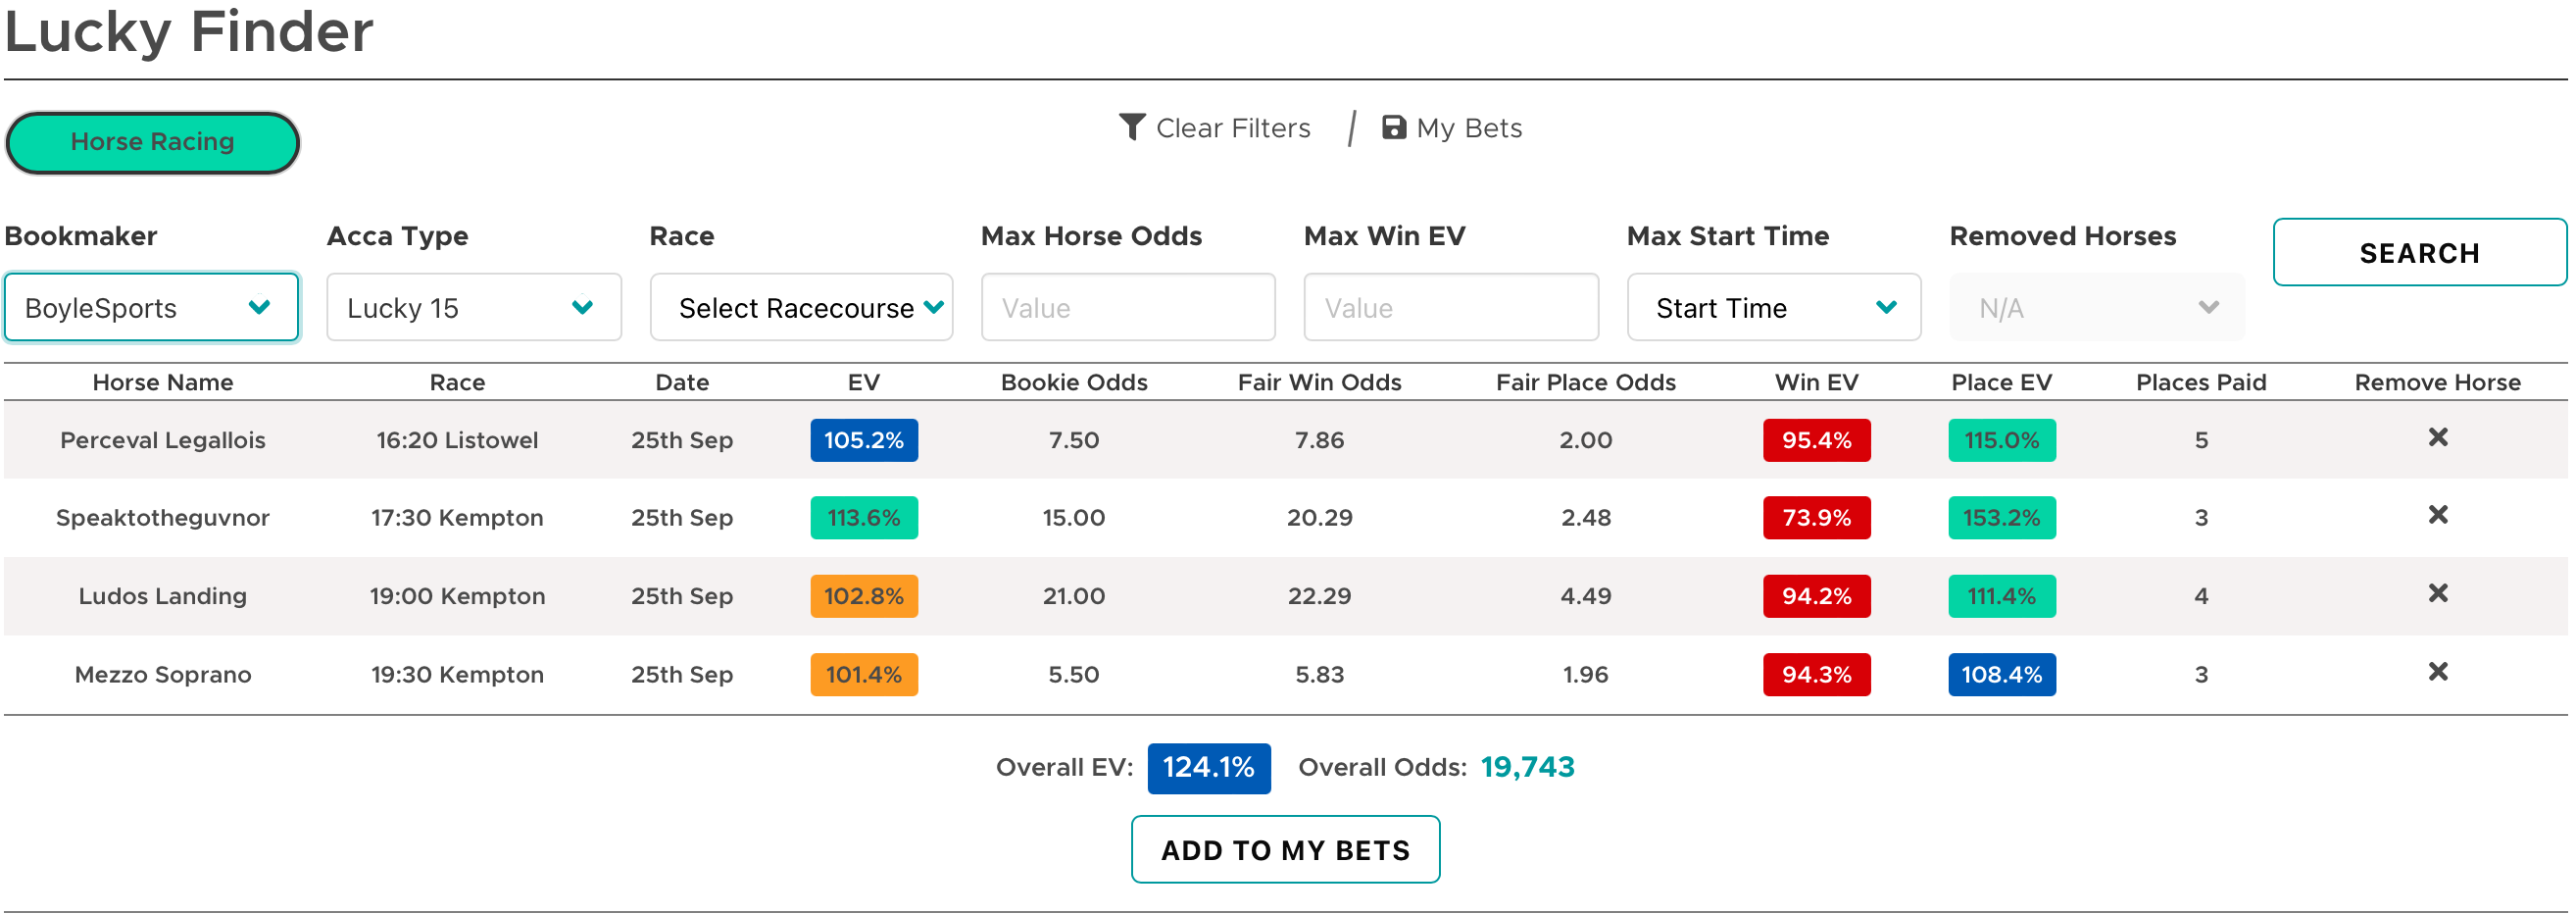
Task: Remove Speaktotheguvnor using its X icon
Action: [2437, 515]
